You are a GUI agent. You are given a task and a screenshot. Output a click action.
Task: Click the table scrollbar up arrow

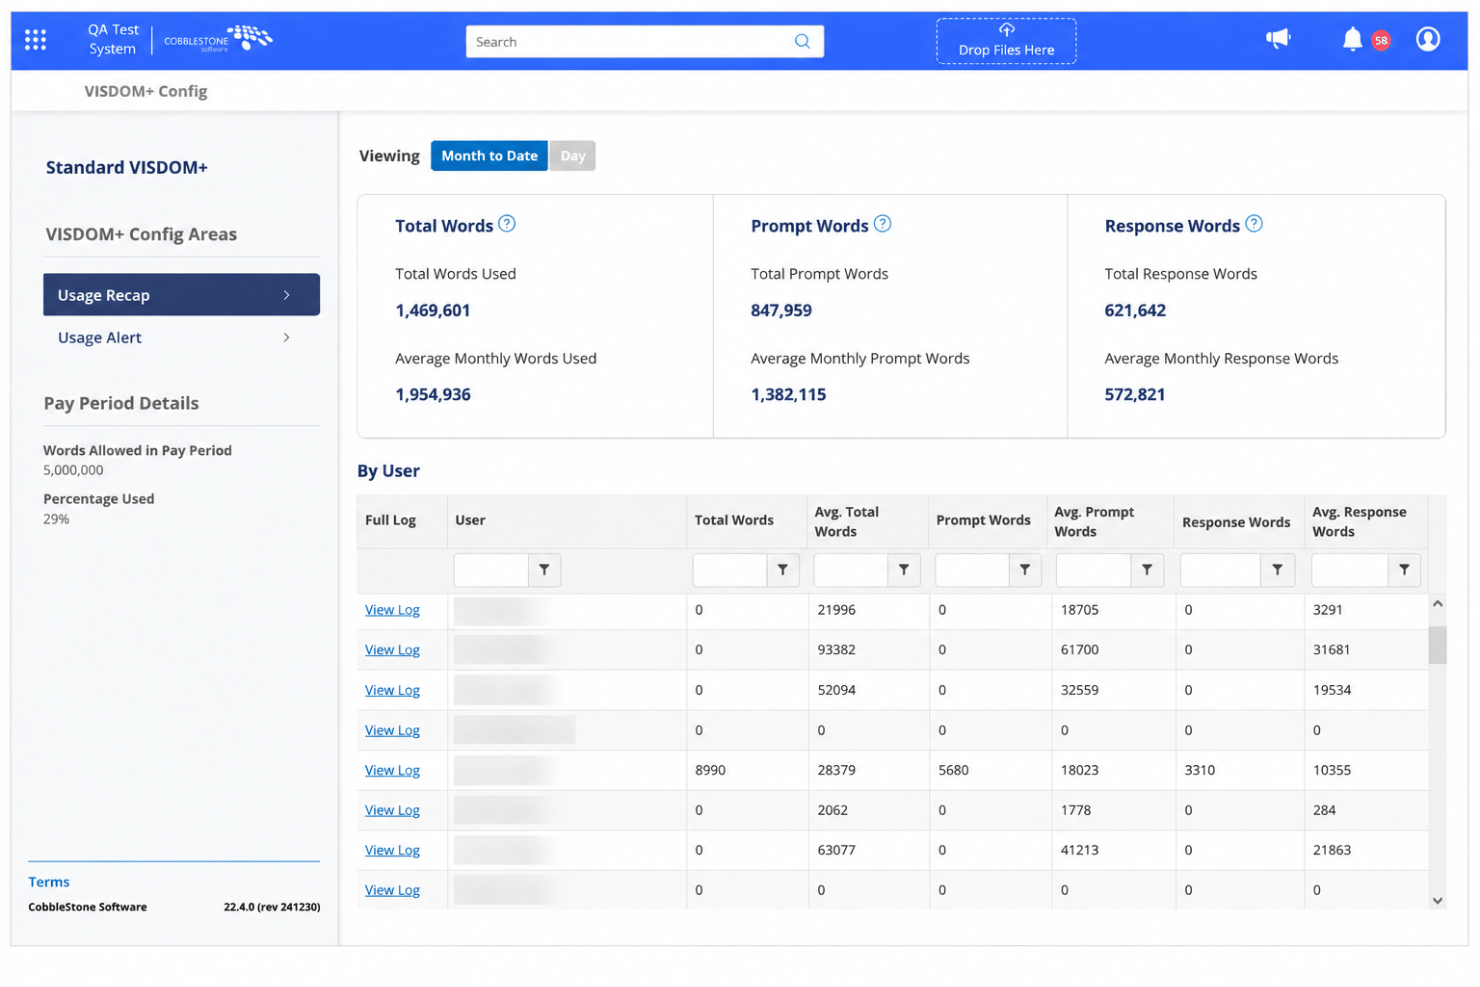(x=1437, y=604)
